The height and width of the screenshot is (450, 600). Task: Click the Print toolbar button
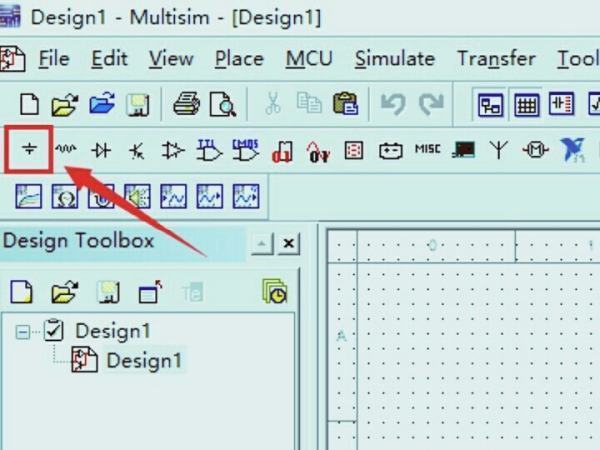(x=186, y=104)
